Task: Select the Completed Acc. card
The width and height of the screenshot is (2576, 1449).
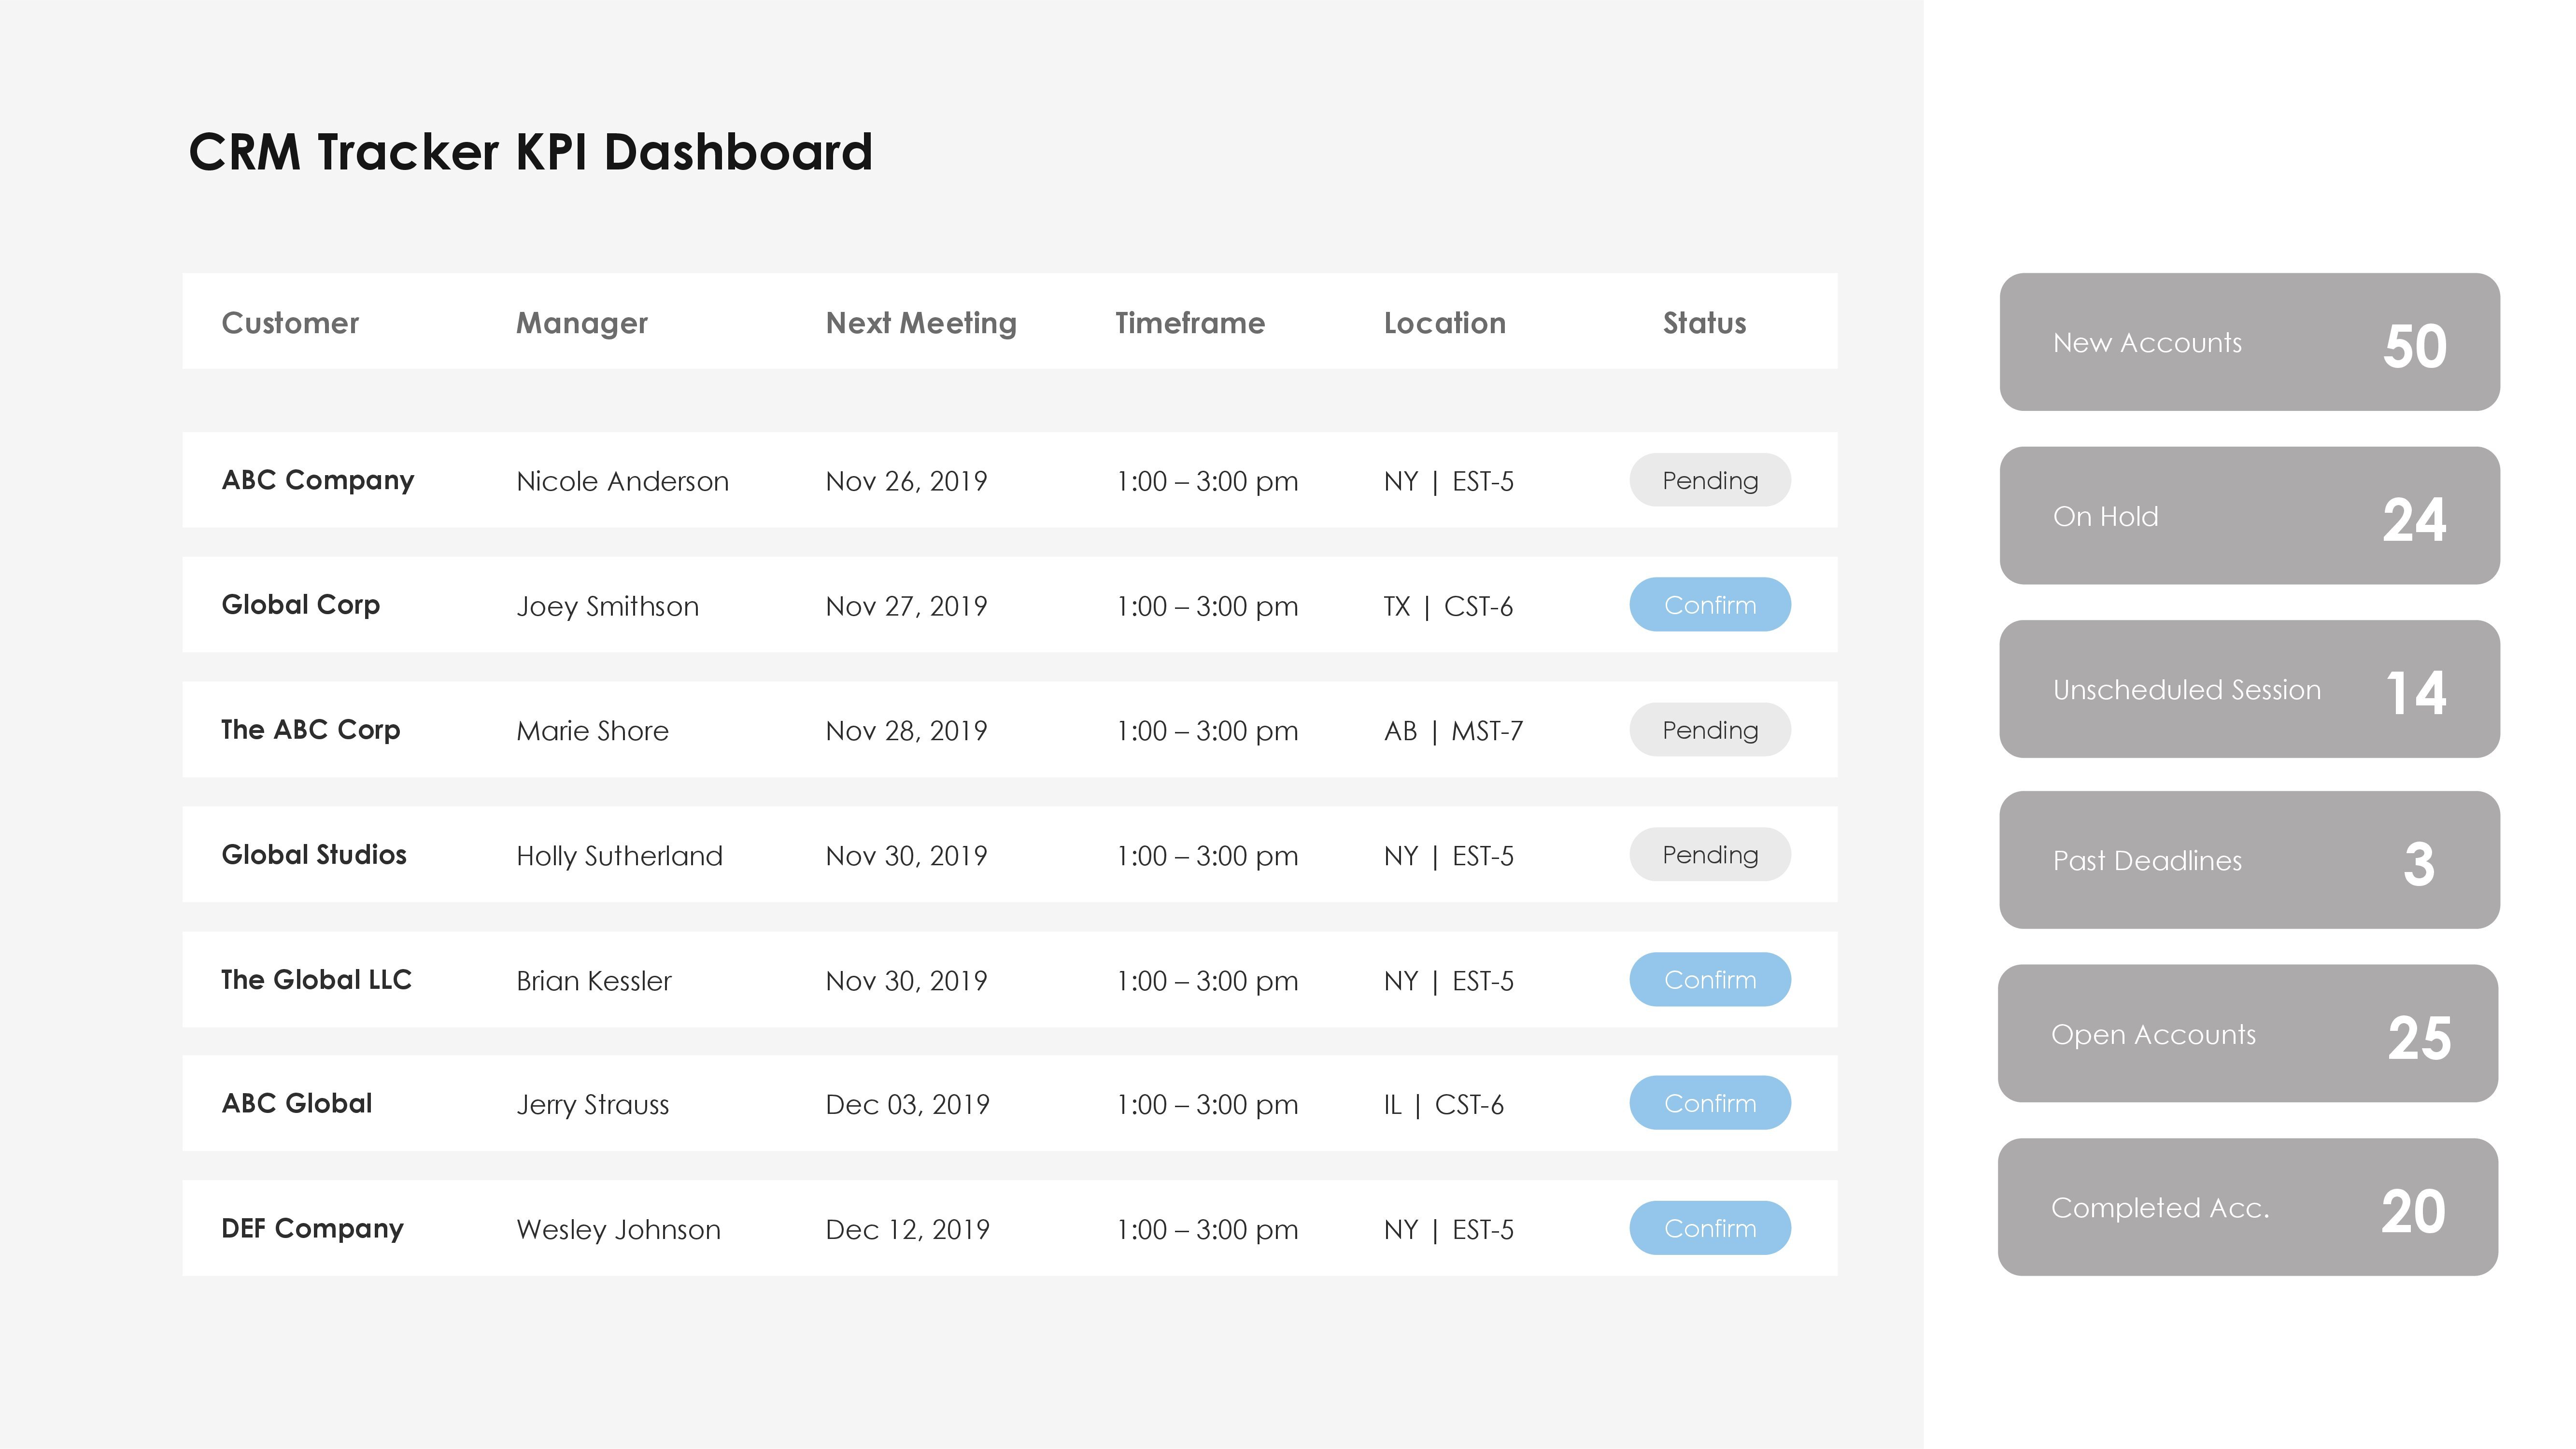Action: coord(2248,1207)
